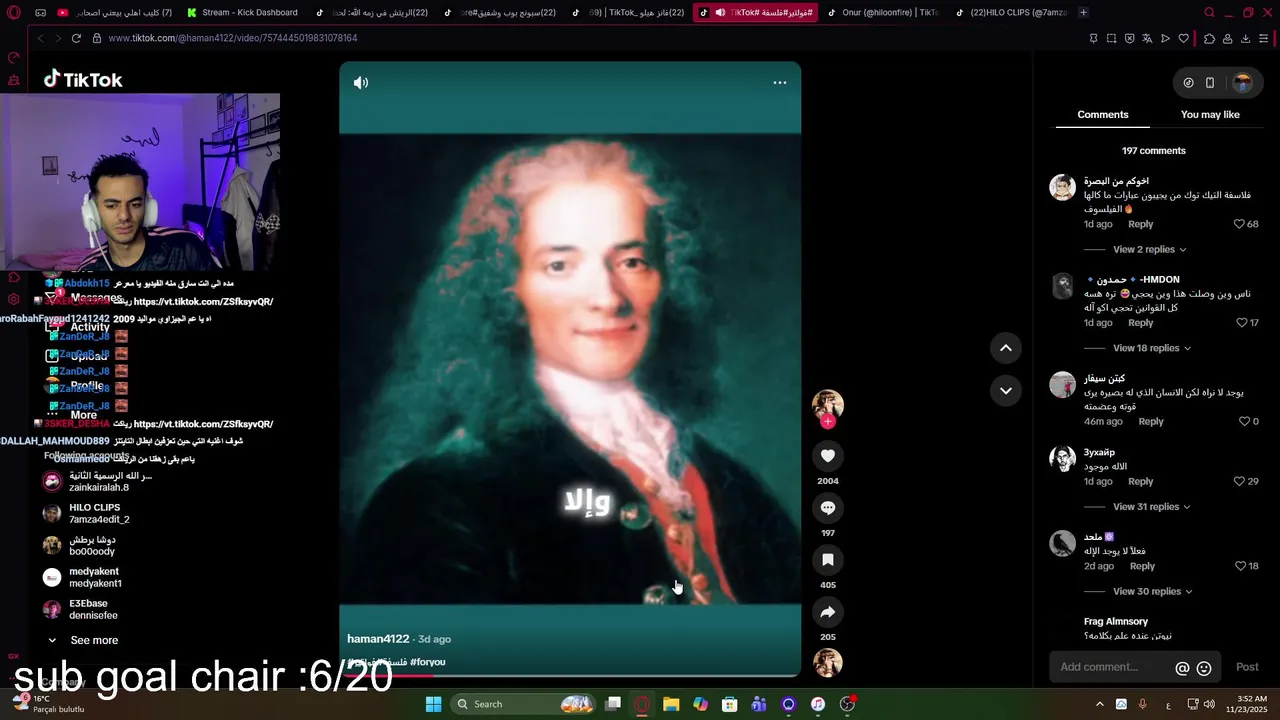This screenshot has width=1280, height=720.
Task: Reply to Зухайр comment
Action: (1140, 482)
